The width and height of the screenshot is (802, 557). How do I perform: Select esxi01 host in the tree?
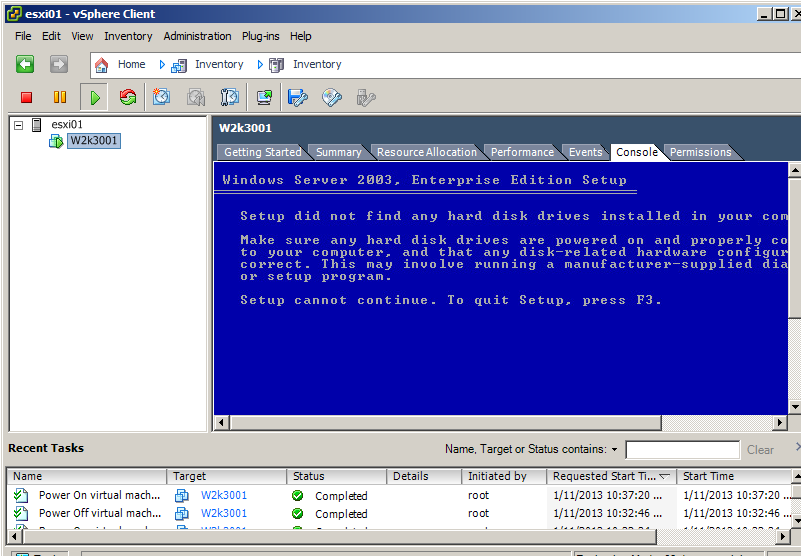[x=67, y=124]
